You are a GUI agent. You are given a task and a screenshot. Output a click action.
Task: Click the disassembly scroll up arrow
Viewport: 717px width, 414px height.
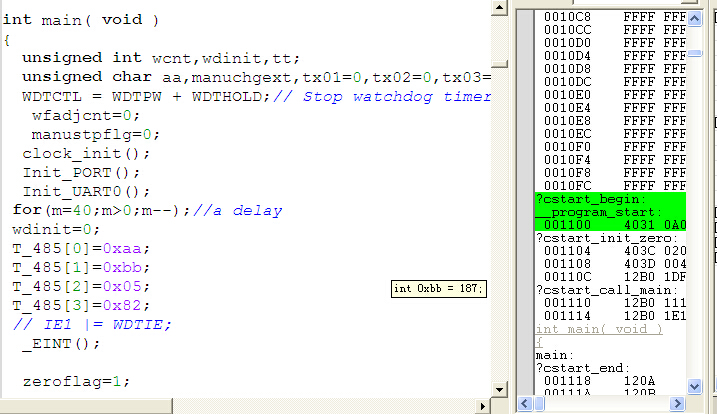[x=695, y=19]
